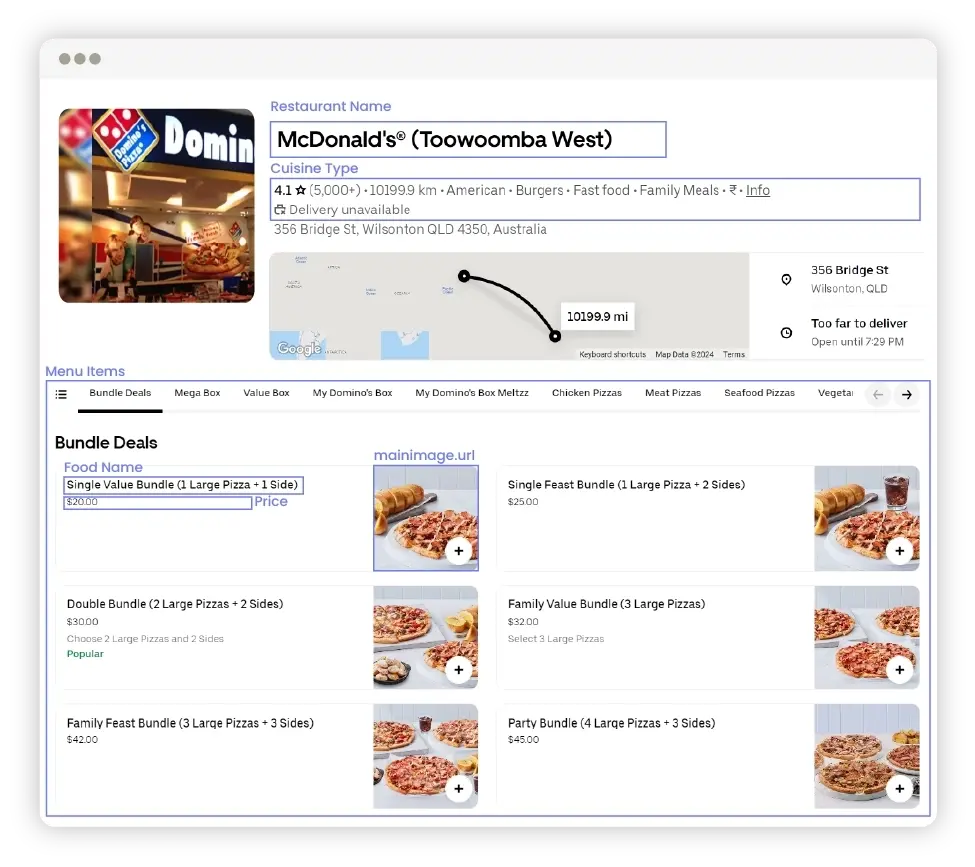This screenshot has width=975, height=867.
Task: Click the star rating icon next to 4.1
Action: 300,190
